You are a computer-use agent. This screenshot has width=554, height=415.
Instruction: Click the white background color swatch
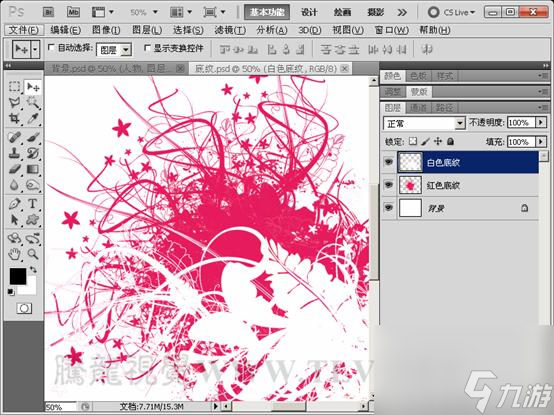pyautogui.click(x=30, y=288)
